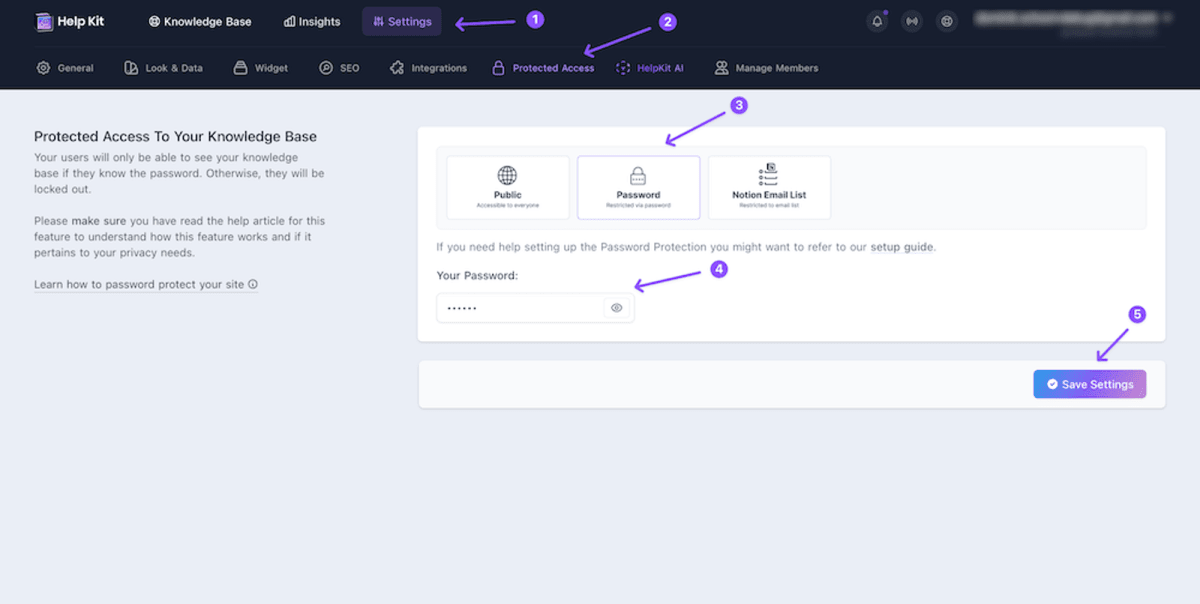Switch to the General tab
The image size is (1200, 604).
click(x=66, y=68)
